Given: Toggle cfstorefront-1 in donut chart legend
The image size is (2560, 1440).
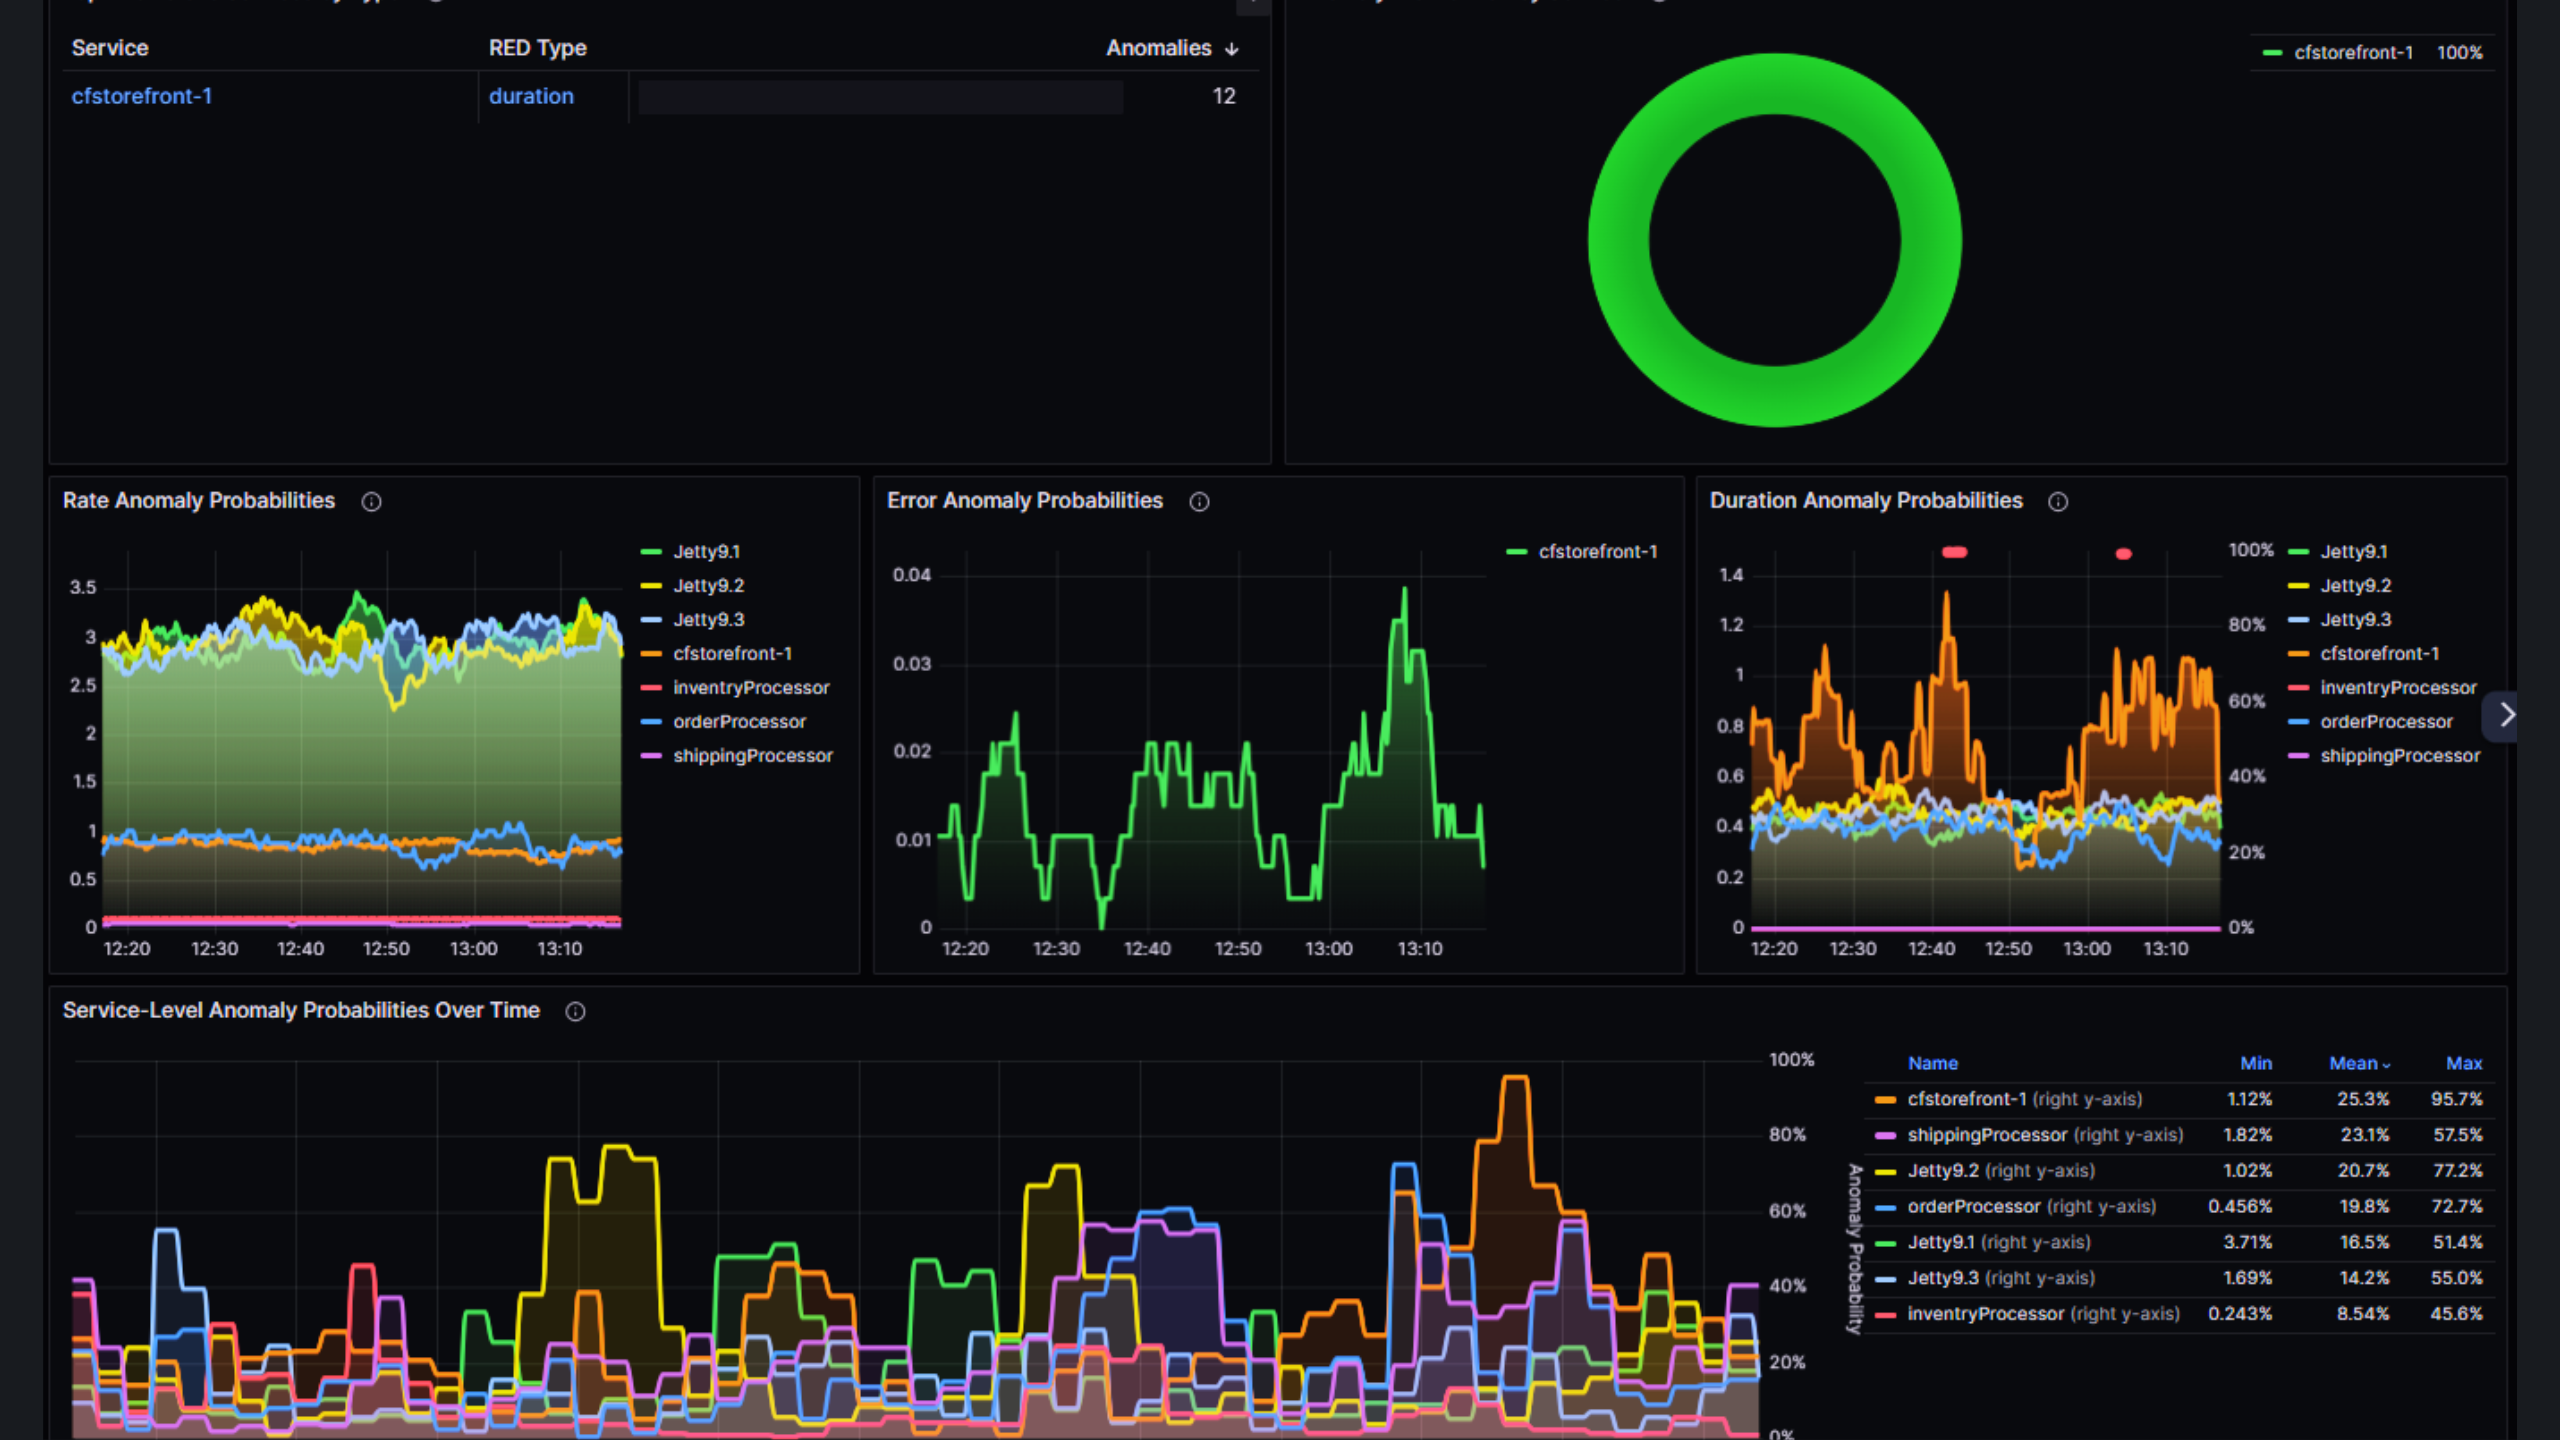Looking at the screenshot, I should [x=2353, y=53].
